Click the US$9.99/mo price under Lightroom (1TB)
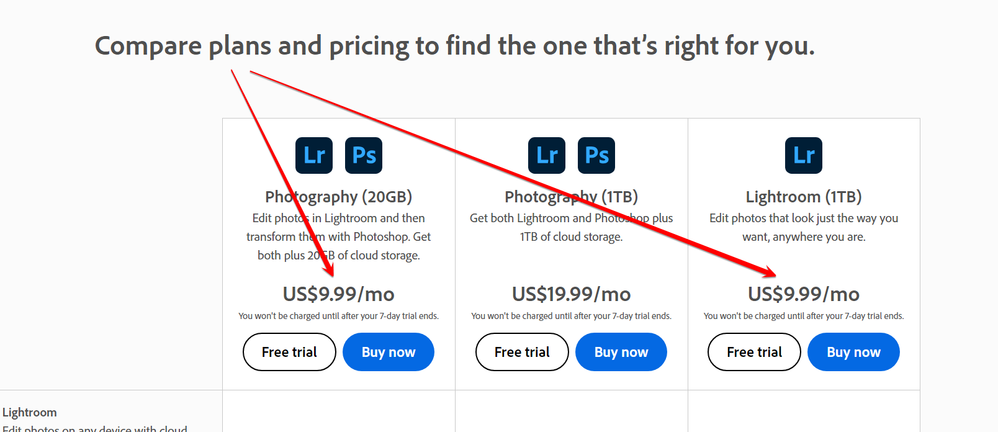Viewport: 998px width, 432px height. click(803, 294)
